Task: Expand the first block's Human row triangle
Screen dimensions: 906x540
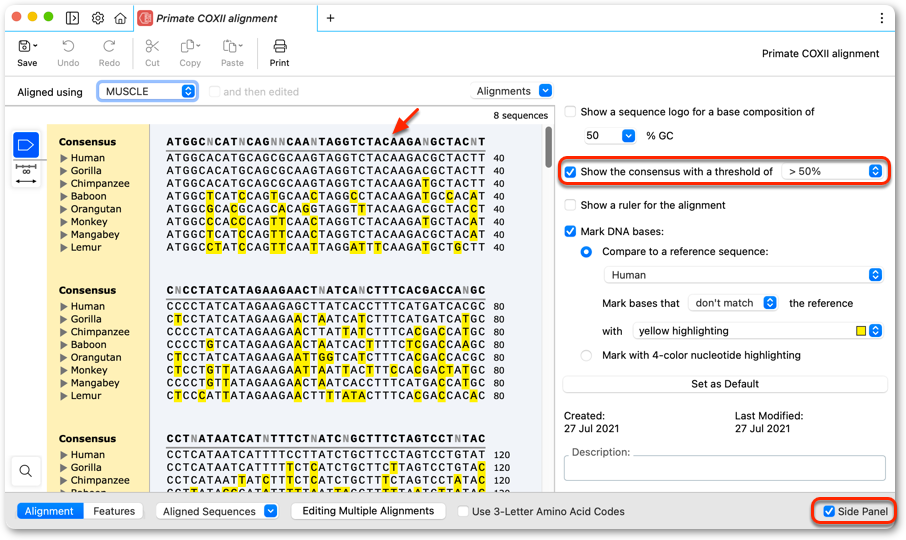Action: coord(64,158)
